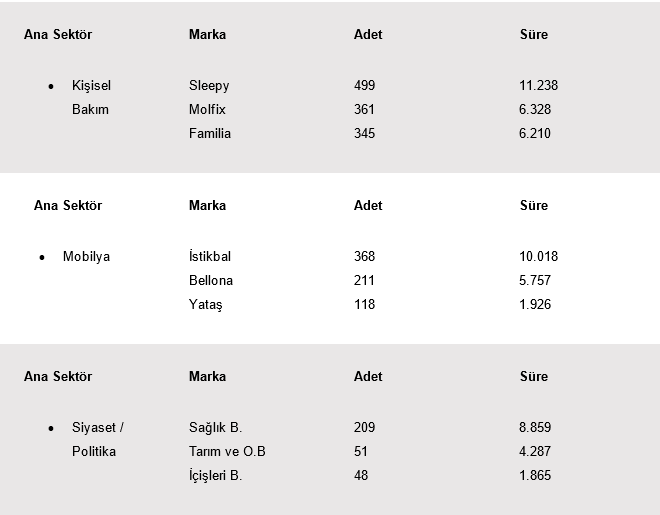Select the İstikbal duration value 10.018

[x=538, y=256]
